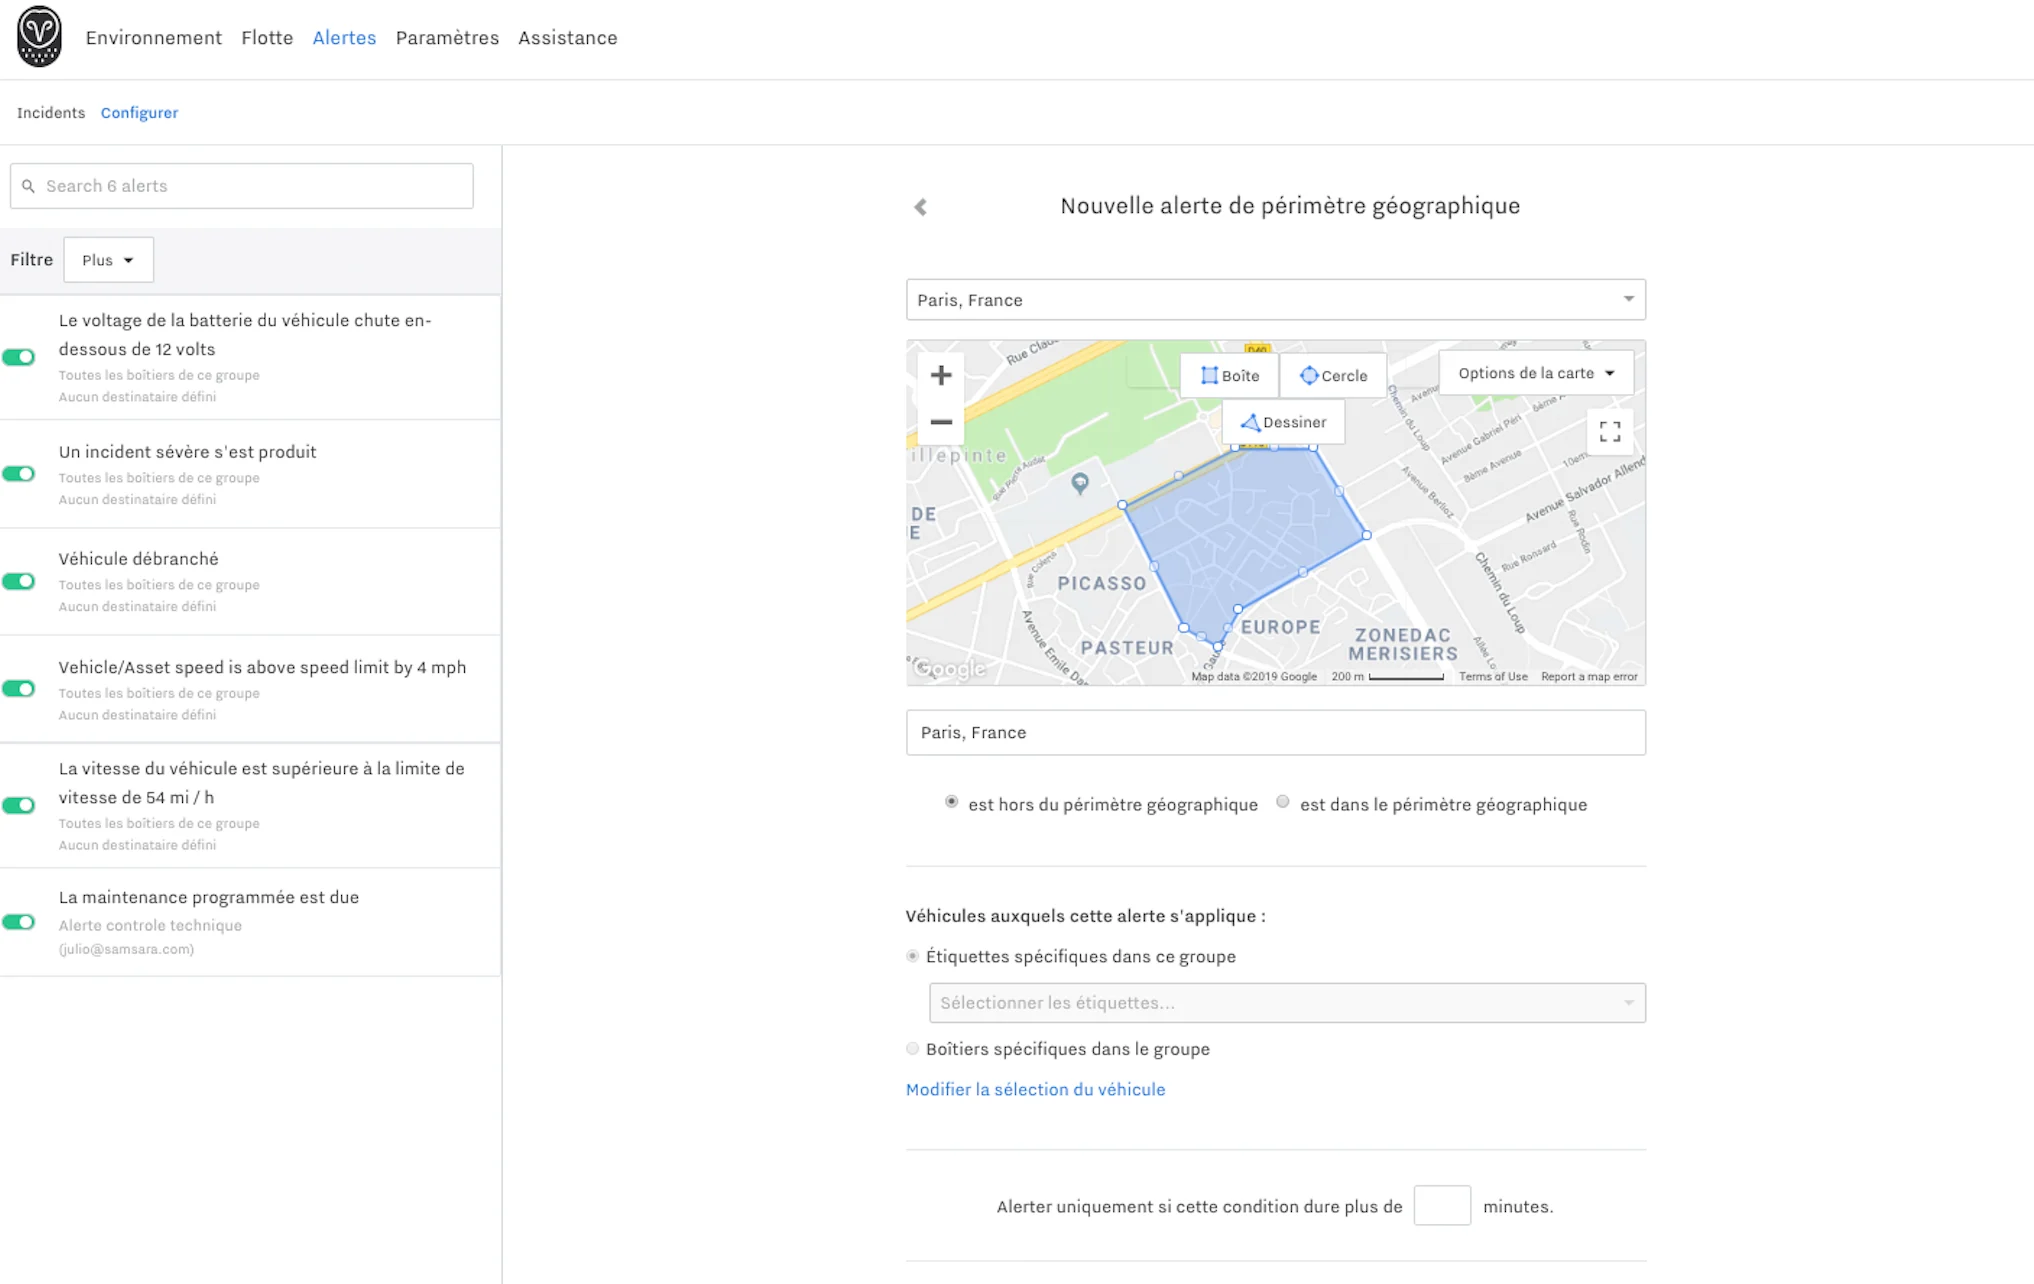Screen dimensions: 2034x1284
Task: Open 'Options de la carte' dropdown
Action: coord(1535,373)
